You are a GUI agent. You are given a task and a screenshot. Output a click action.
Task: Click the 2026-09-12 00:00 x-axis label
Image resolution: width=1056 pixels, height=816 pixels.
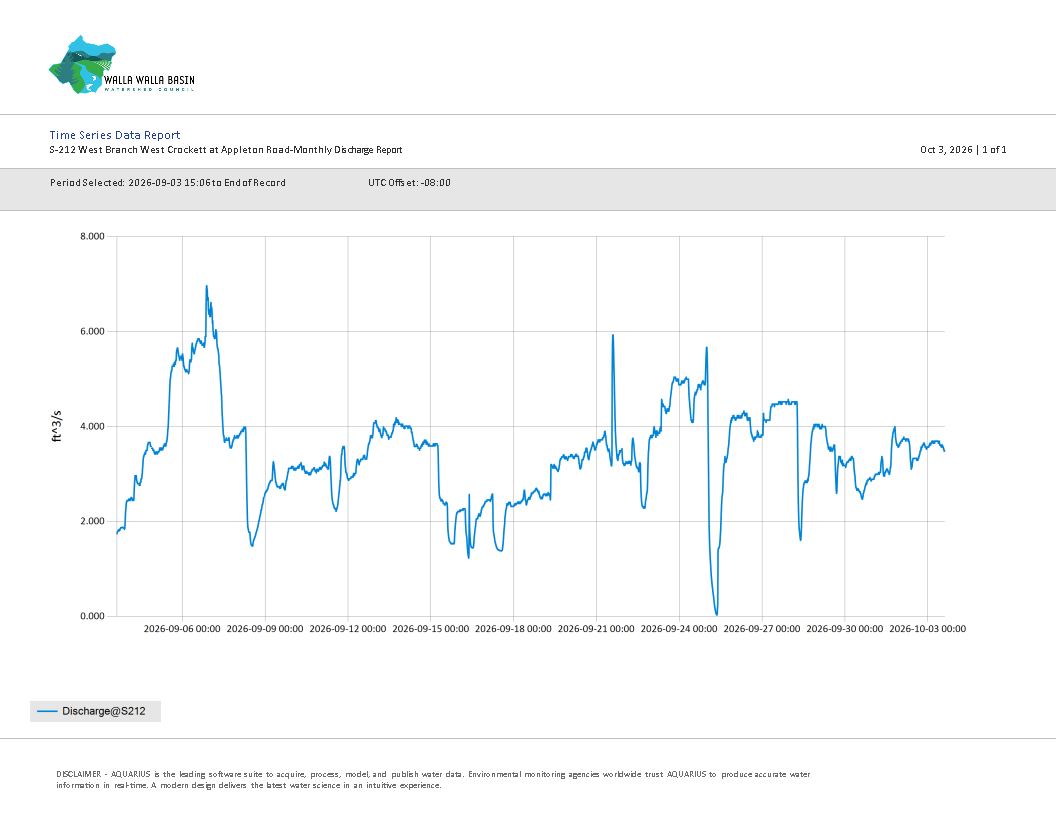[348, 629]
